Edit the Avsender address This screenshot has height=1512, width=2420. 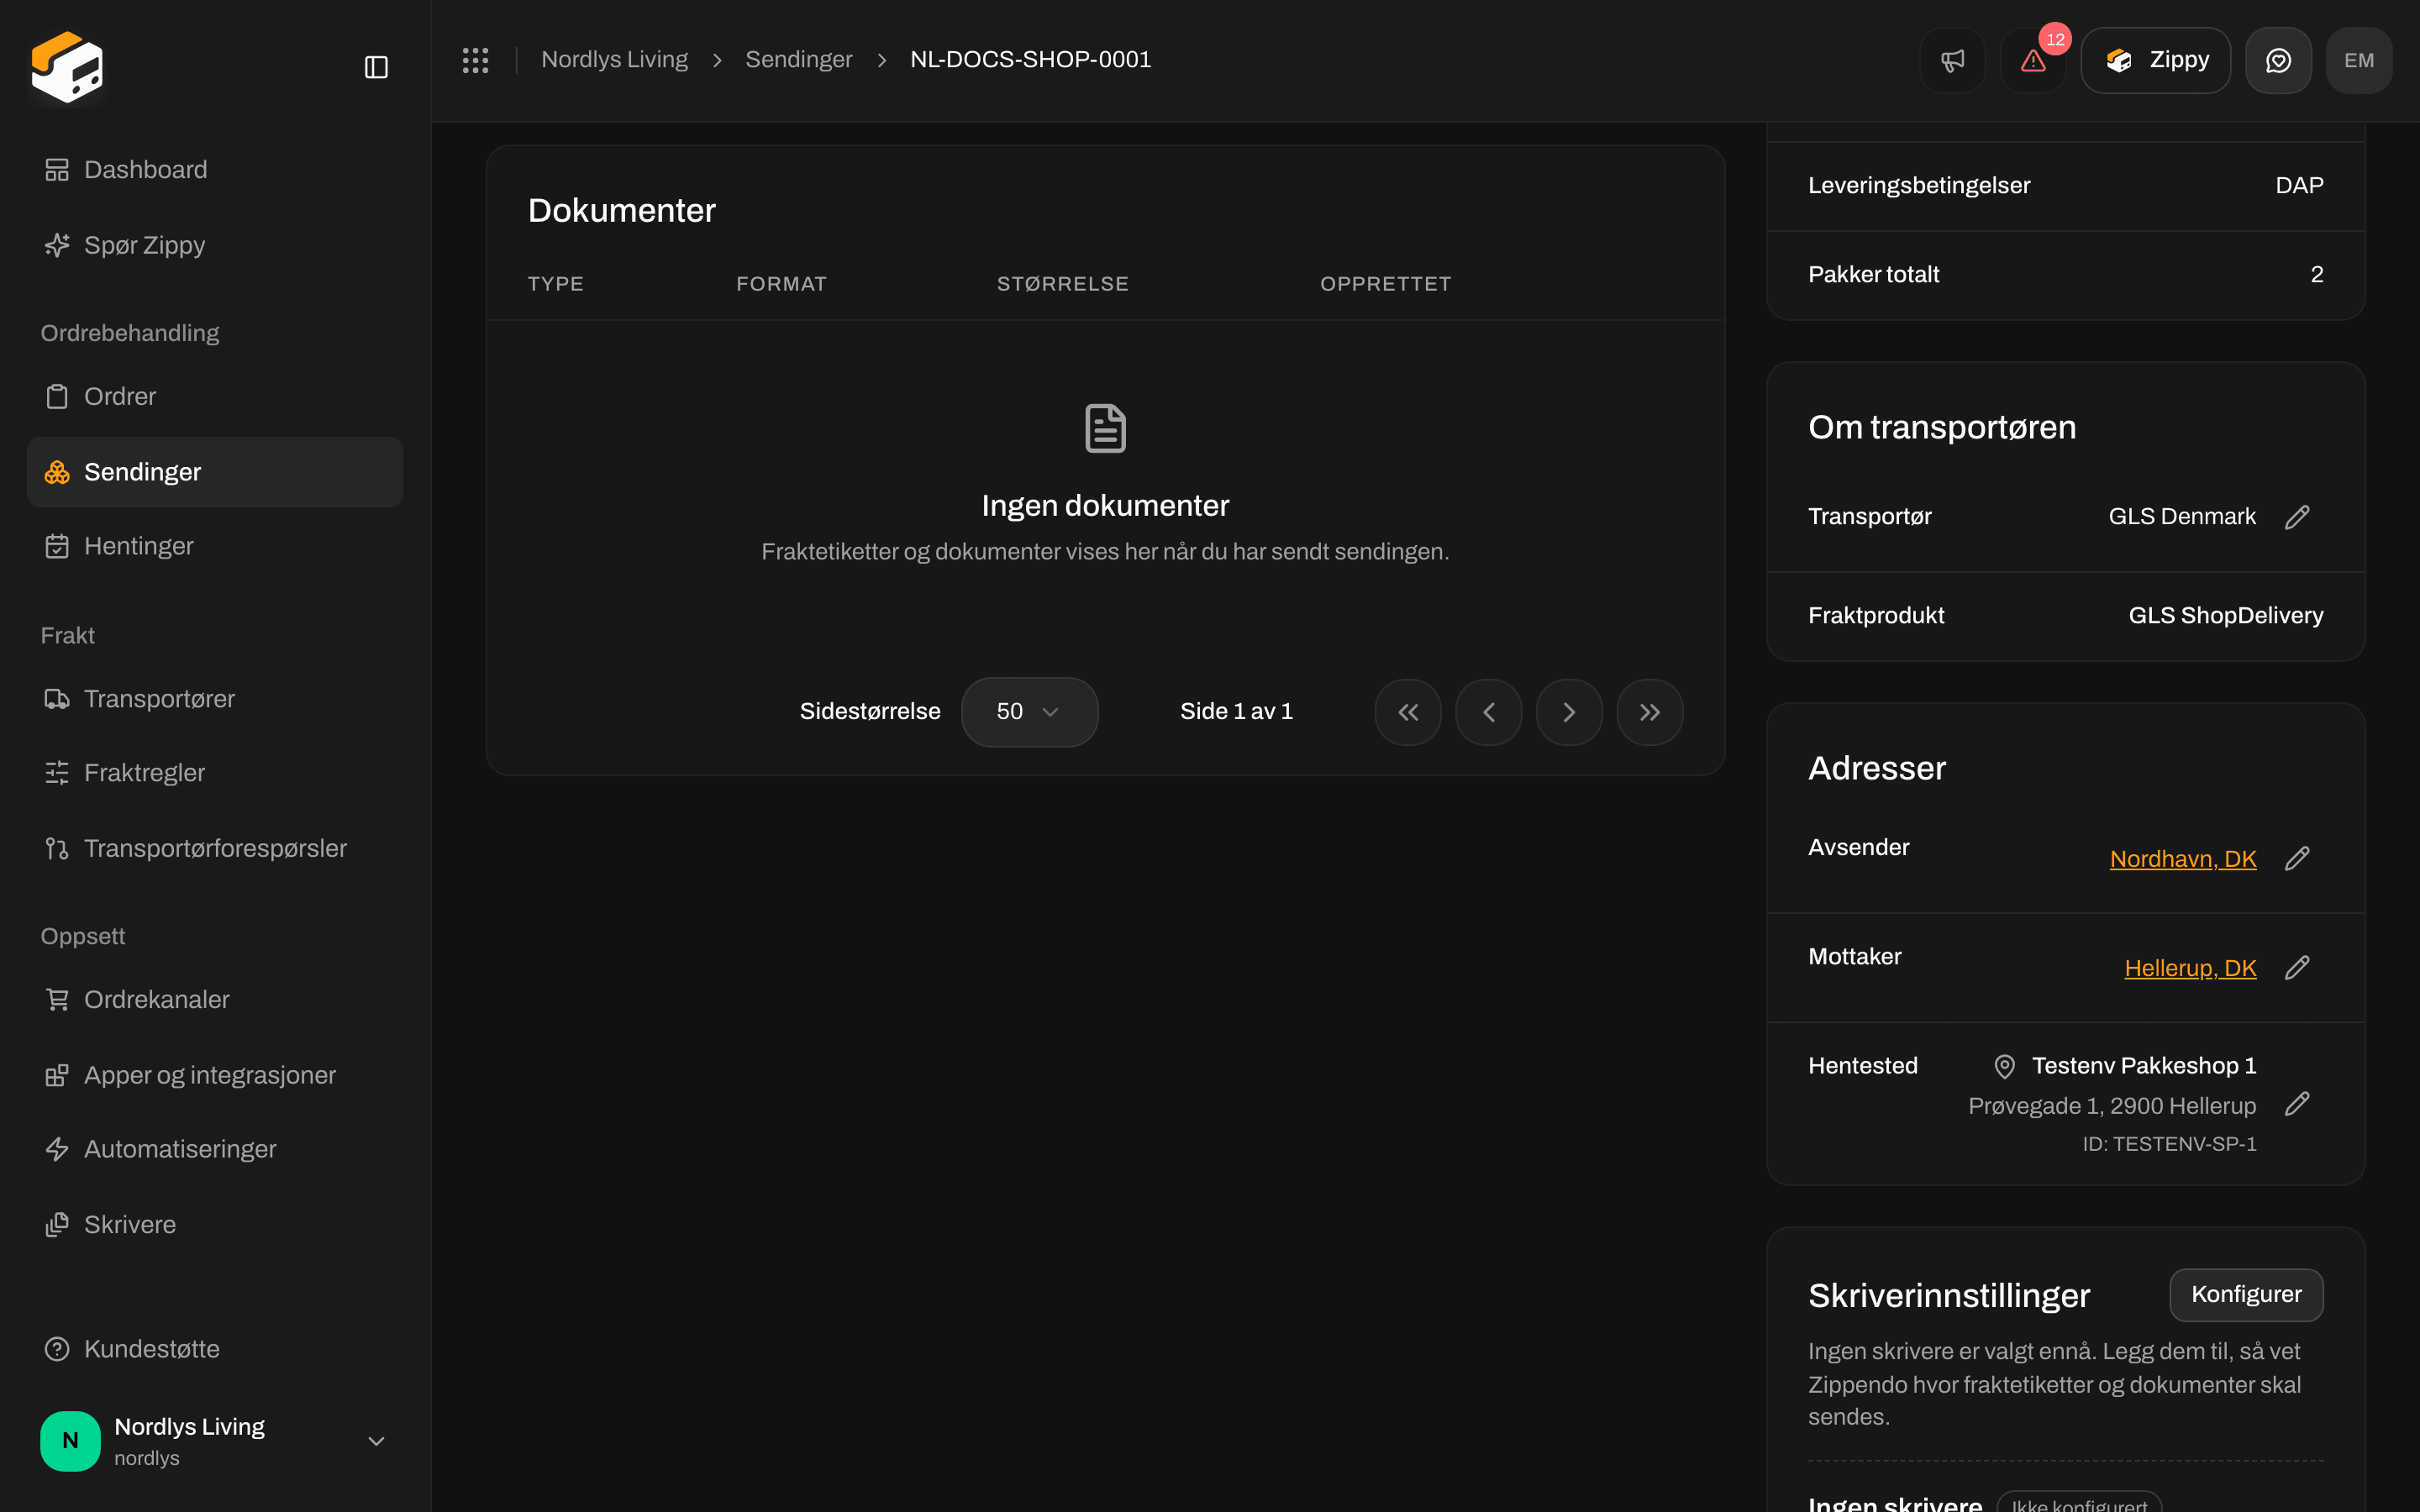[2297, 858]
